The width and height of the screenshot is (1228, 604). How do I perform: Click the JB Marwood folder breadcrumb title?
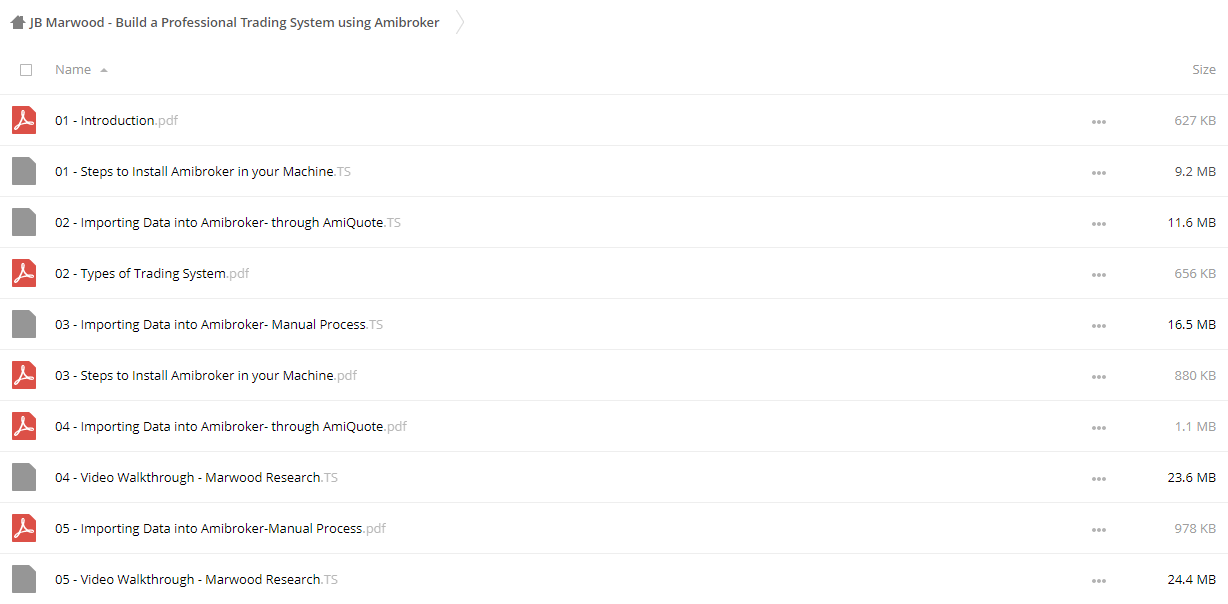pyautogui.click(x=235, y=22)
